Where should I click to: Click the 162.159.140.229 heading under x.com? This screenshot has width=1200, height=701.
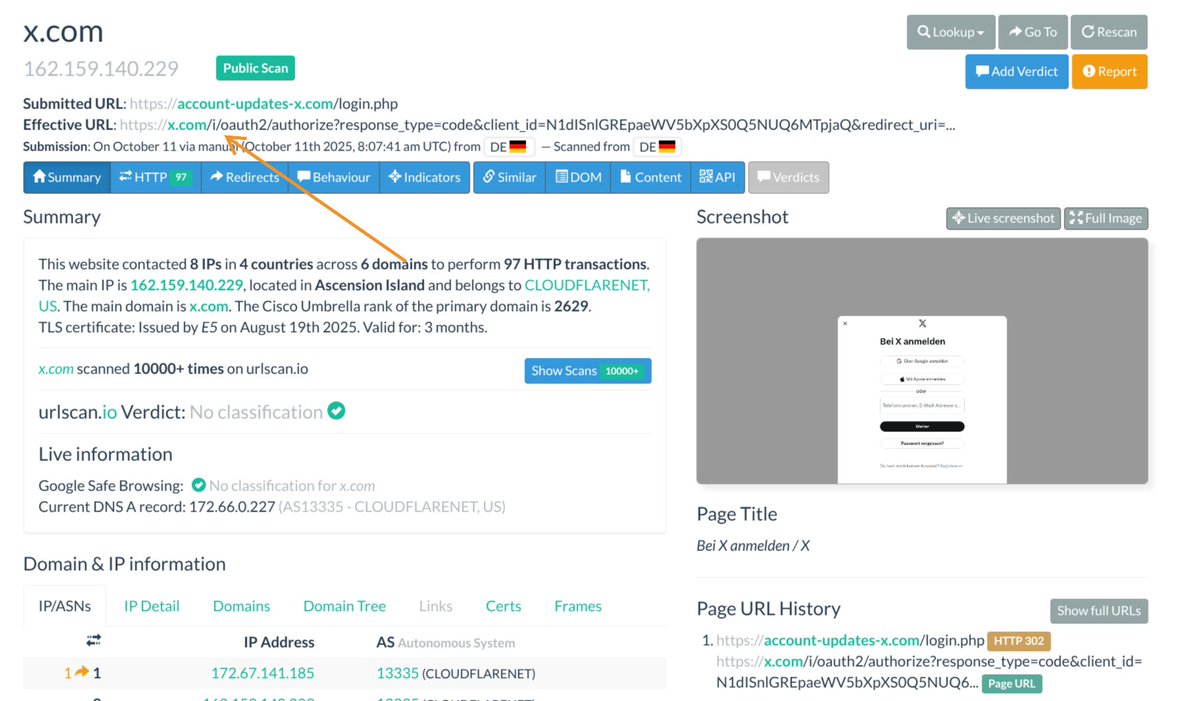tap(101, 69)
